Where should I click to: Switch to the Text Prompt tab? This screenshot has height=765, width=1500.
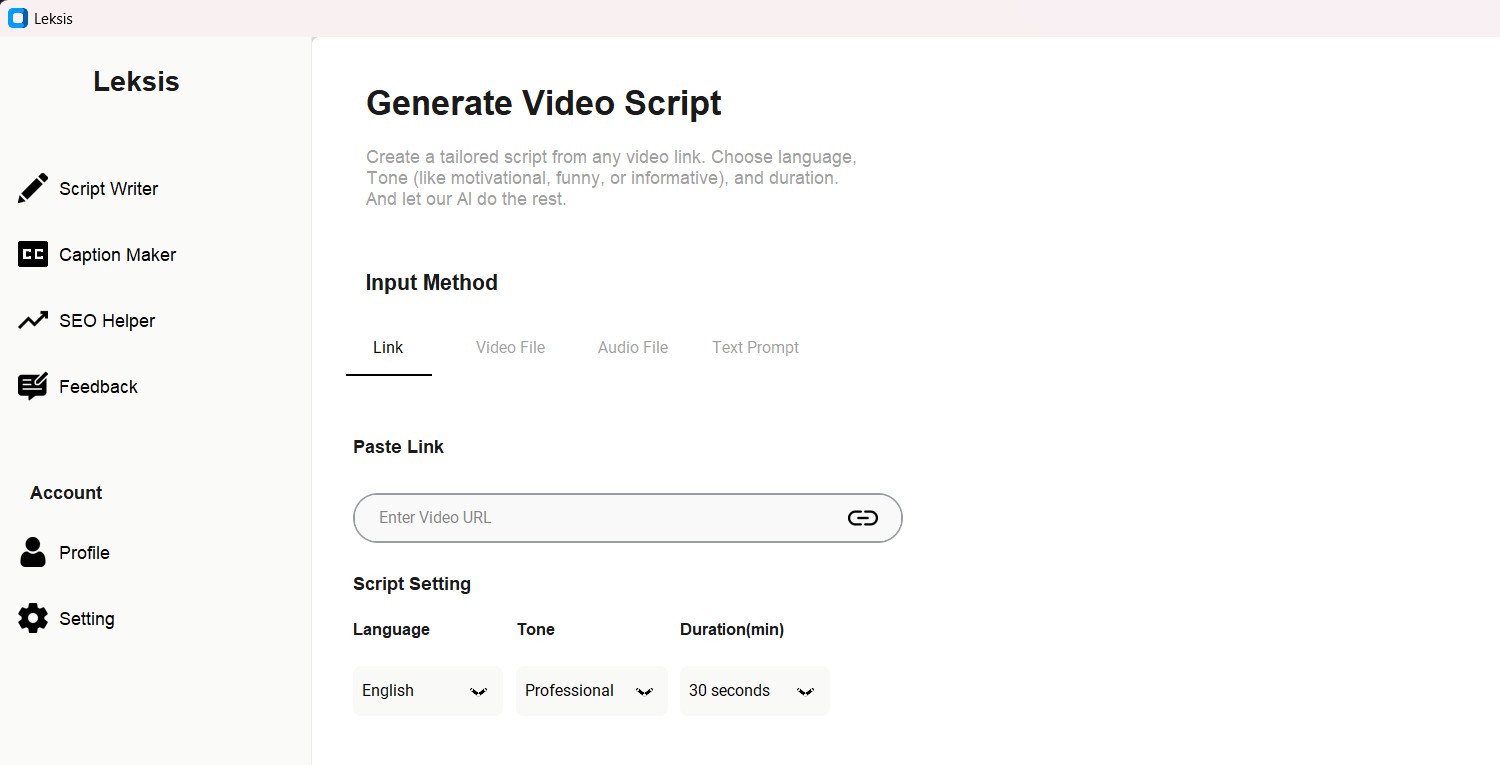755,348
